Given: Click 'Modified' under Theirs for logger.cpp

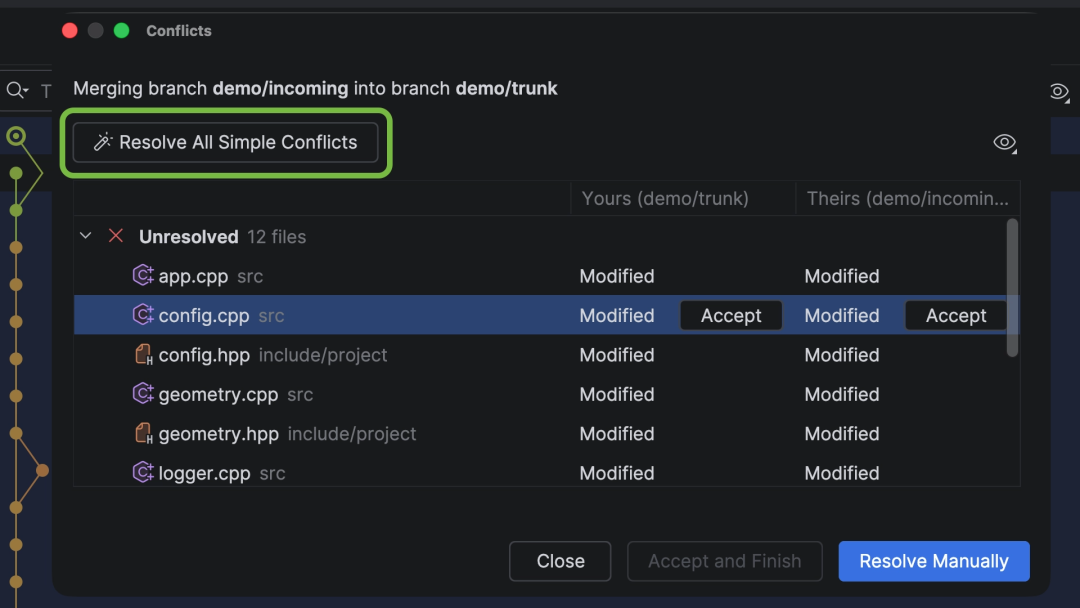Looking at the screenshot, I should click(x=842, y=472).
